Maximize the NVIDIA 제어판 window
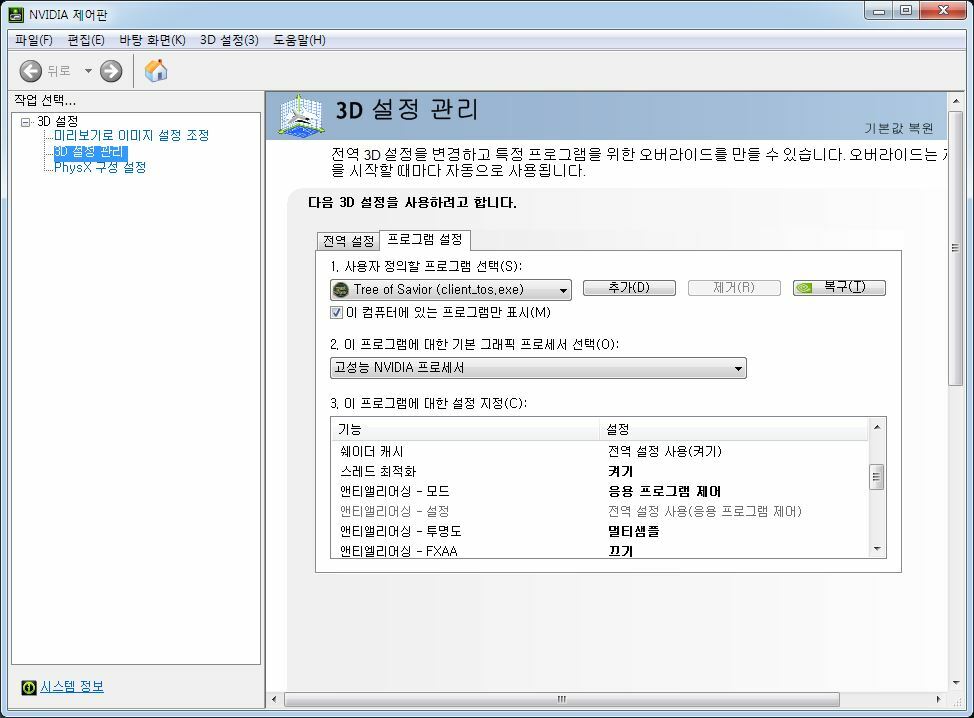Image resolution: width=974 pixels, height=718 pixels. tap(906, 11)
